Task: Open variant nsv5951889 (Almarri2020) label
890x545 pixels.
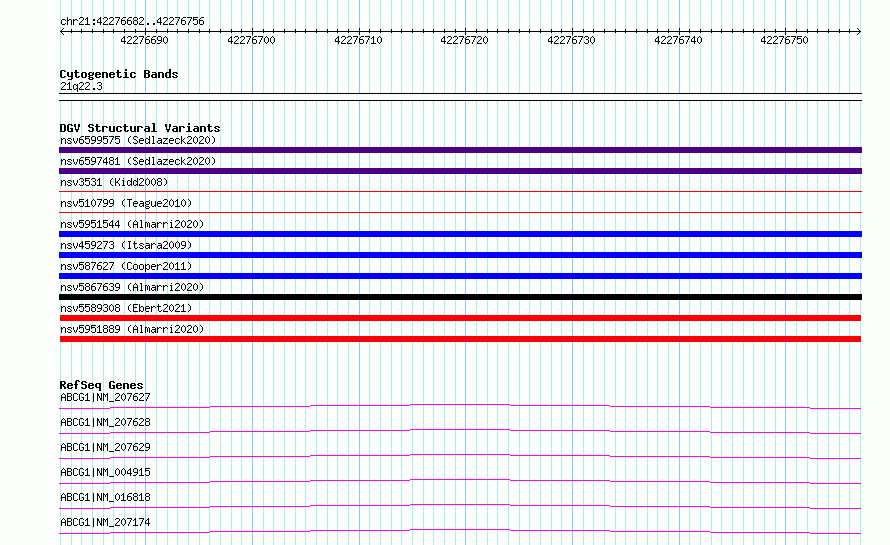Action: tap(132, 329)
